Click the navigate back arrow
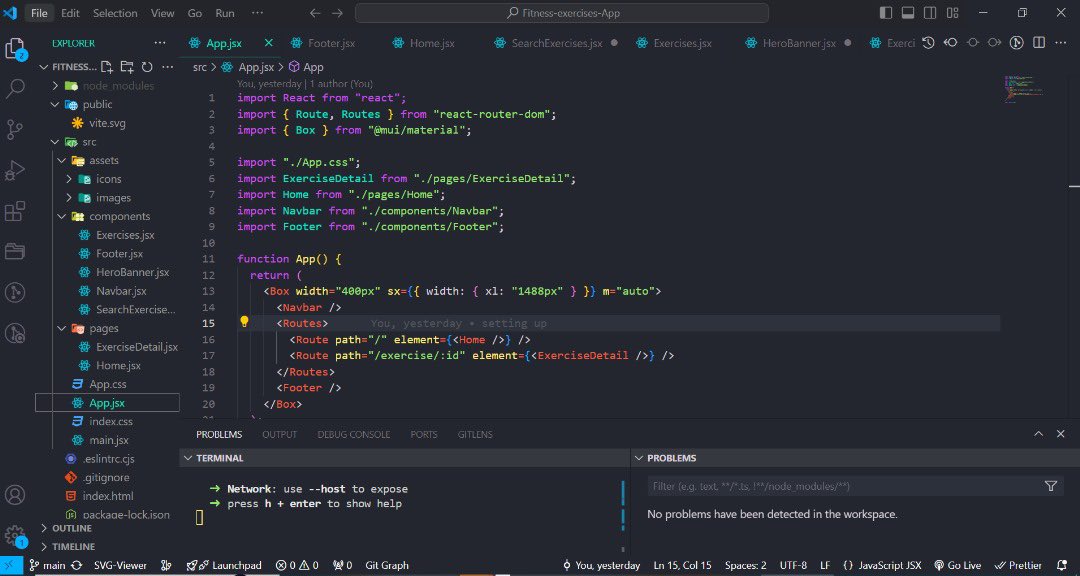 click(x=315, y=13)
